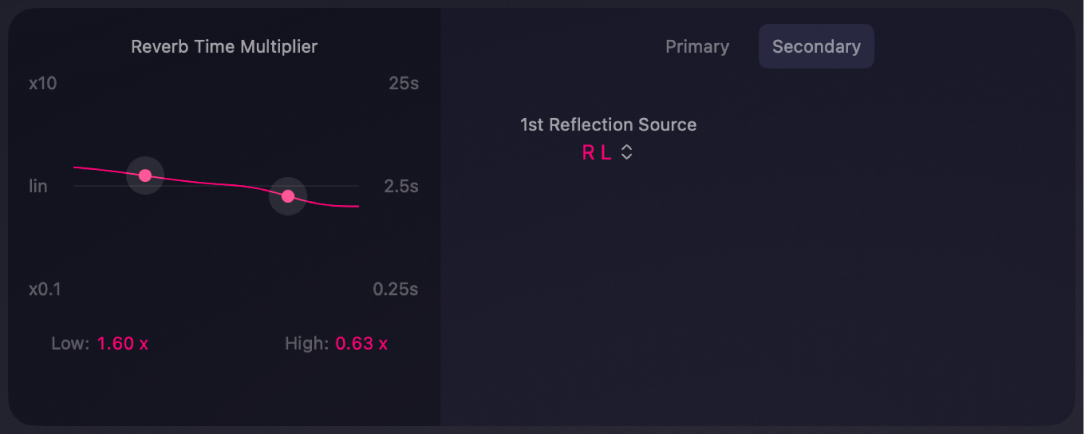Click the High 0.63 x value field
The image size is (1086, 436).
click(361, 344)
